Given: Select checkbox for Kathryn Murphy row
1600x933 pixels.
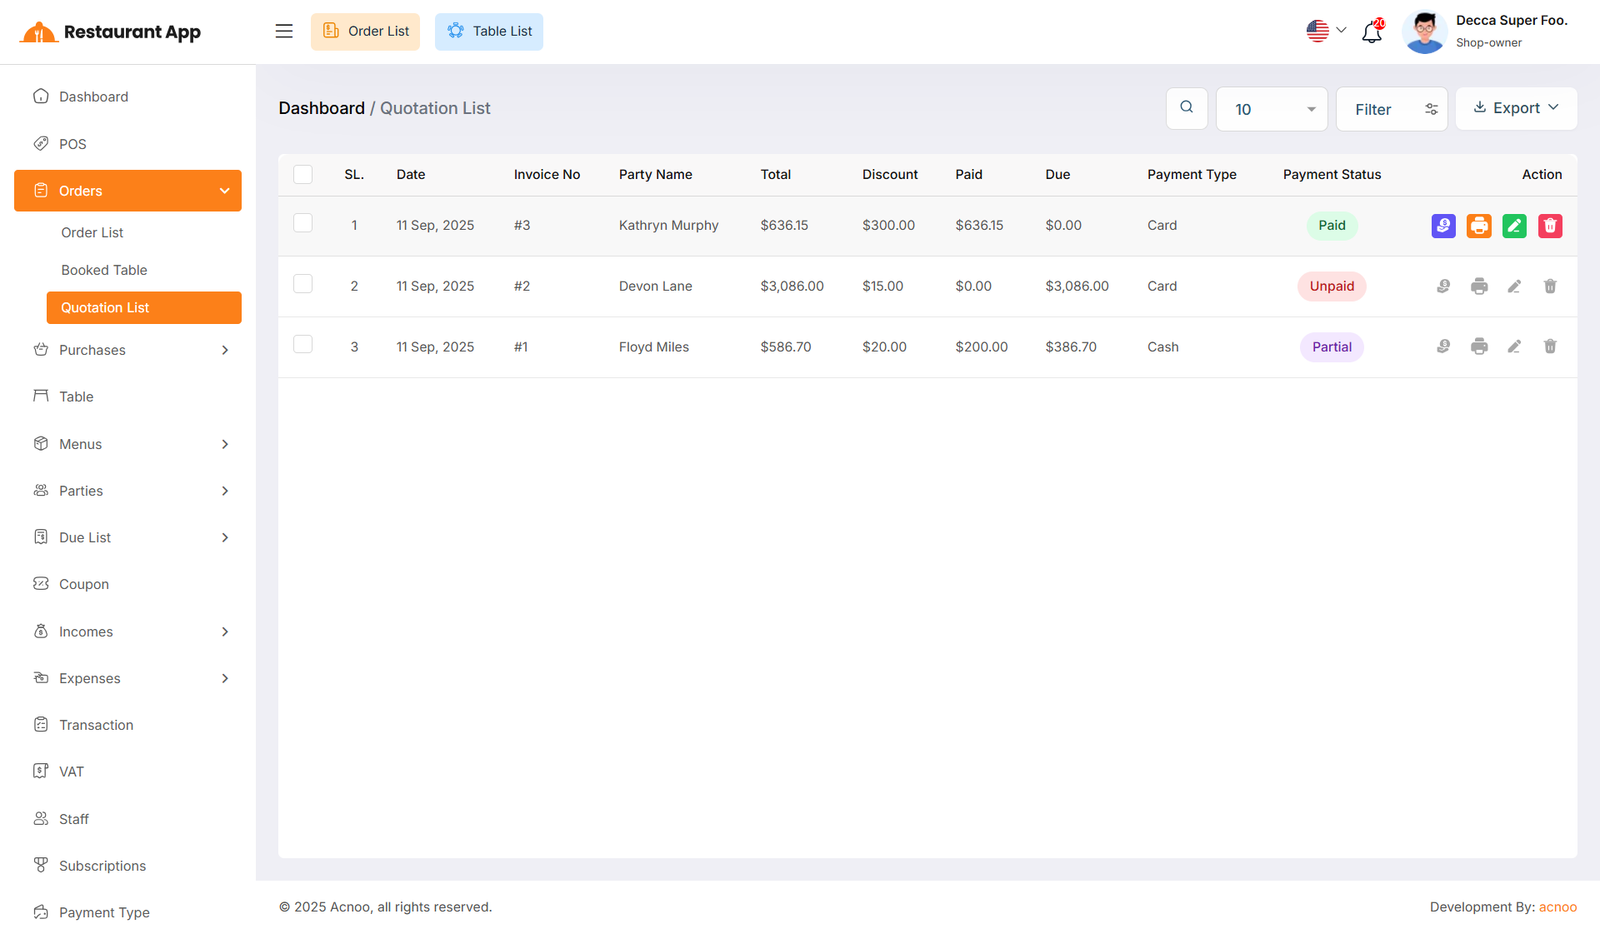Looking at the screenshot, I should (303, 224).
